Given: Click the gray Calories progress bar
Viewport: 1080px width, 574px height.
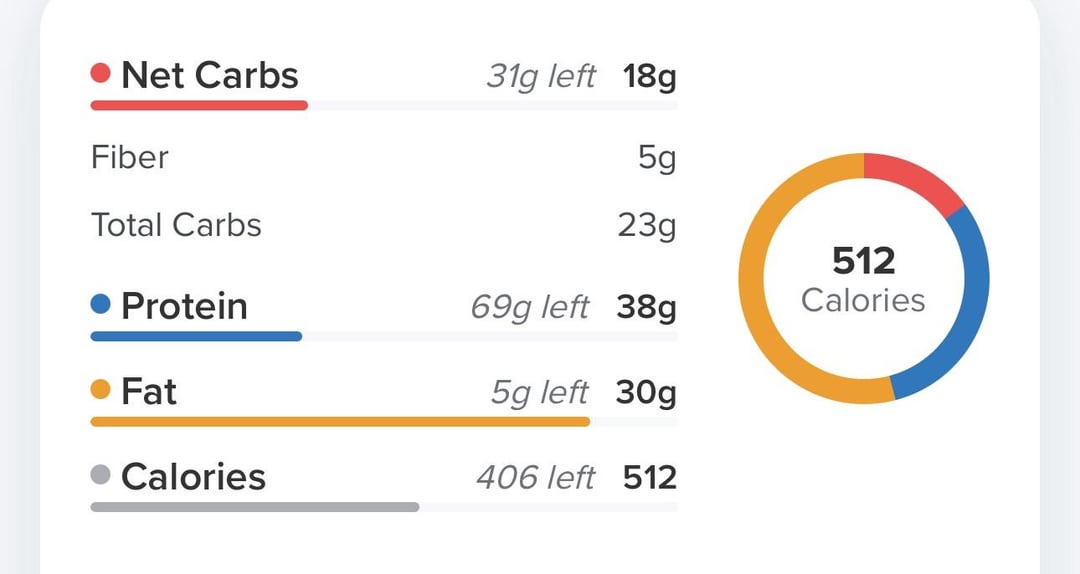Looking at the screenshot, I should click(255, 507).
